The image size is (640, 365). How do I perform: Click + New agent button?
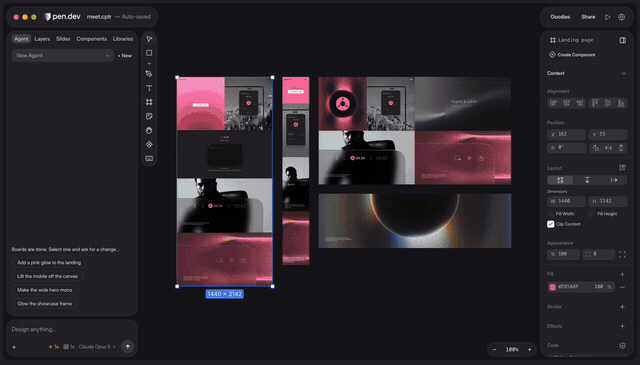pyautogui.click(x=124, y=56)
